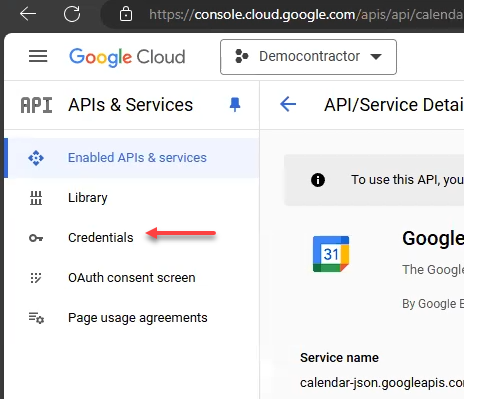Go back using the browser back arrow
This screenshot has height=399, width=477.
tap(28, 14)
